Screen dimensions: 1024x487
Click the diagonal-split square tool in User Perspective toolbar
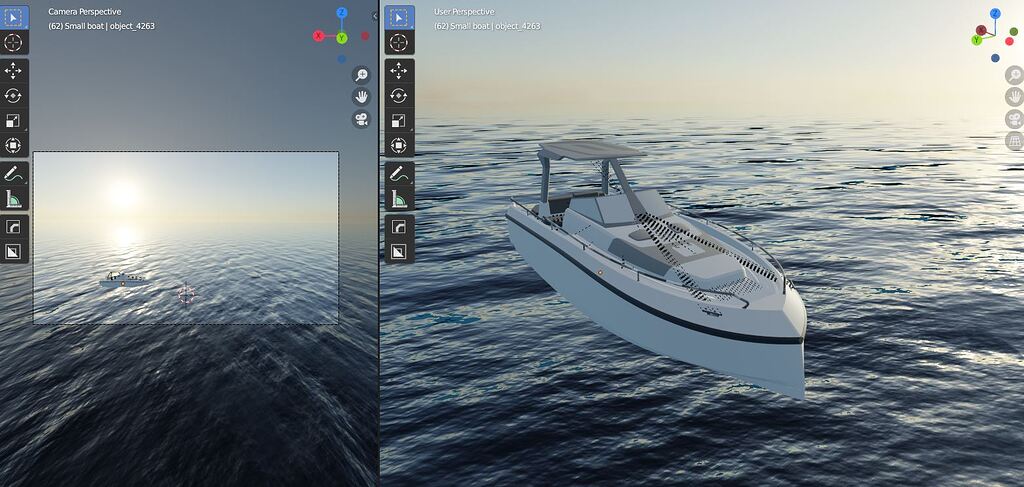click(x=399, y=251)
